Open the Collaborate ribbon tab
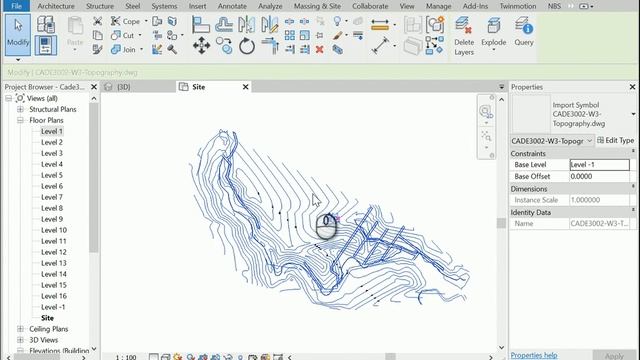 (x=370, y=6)
